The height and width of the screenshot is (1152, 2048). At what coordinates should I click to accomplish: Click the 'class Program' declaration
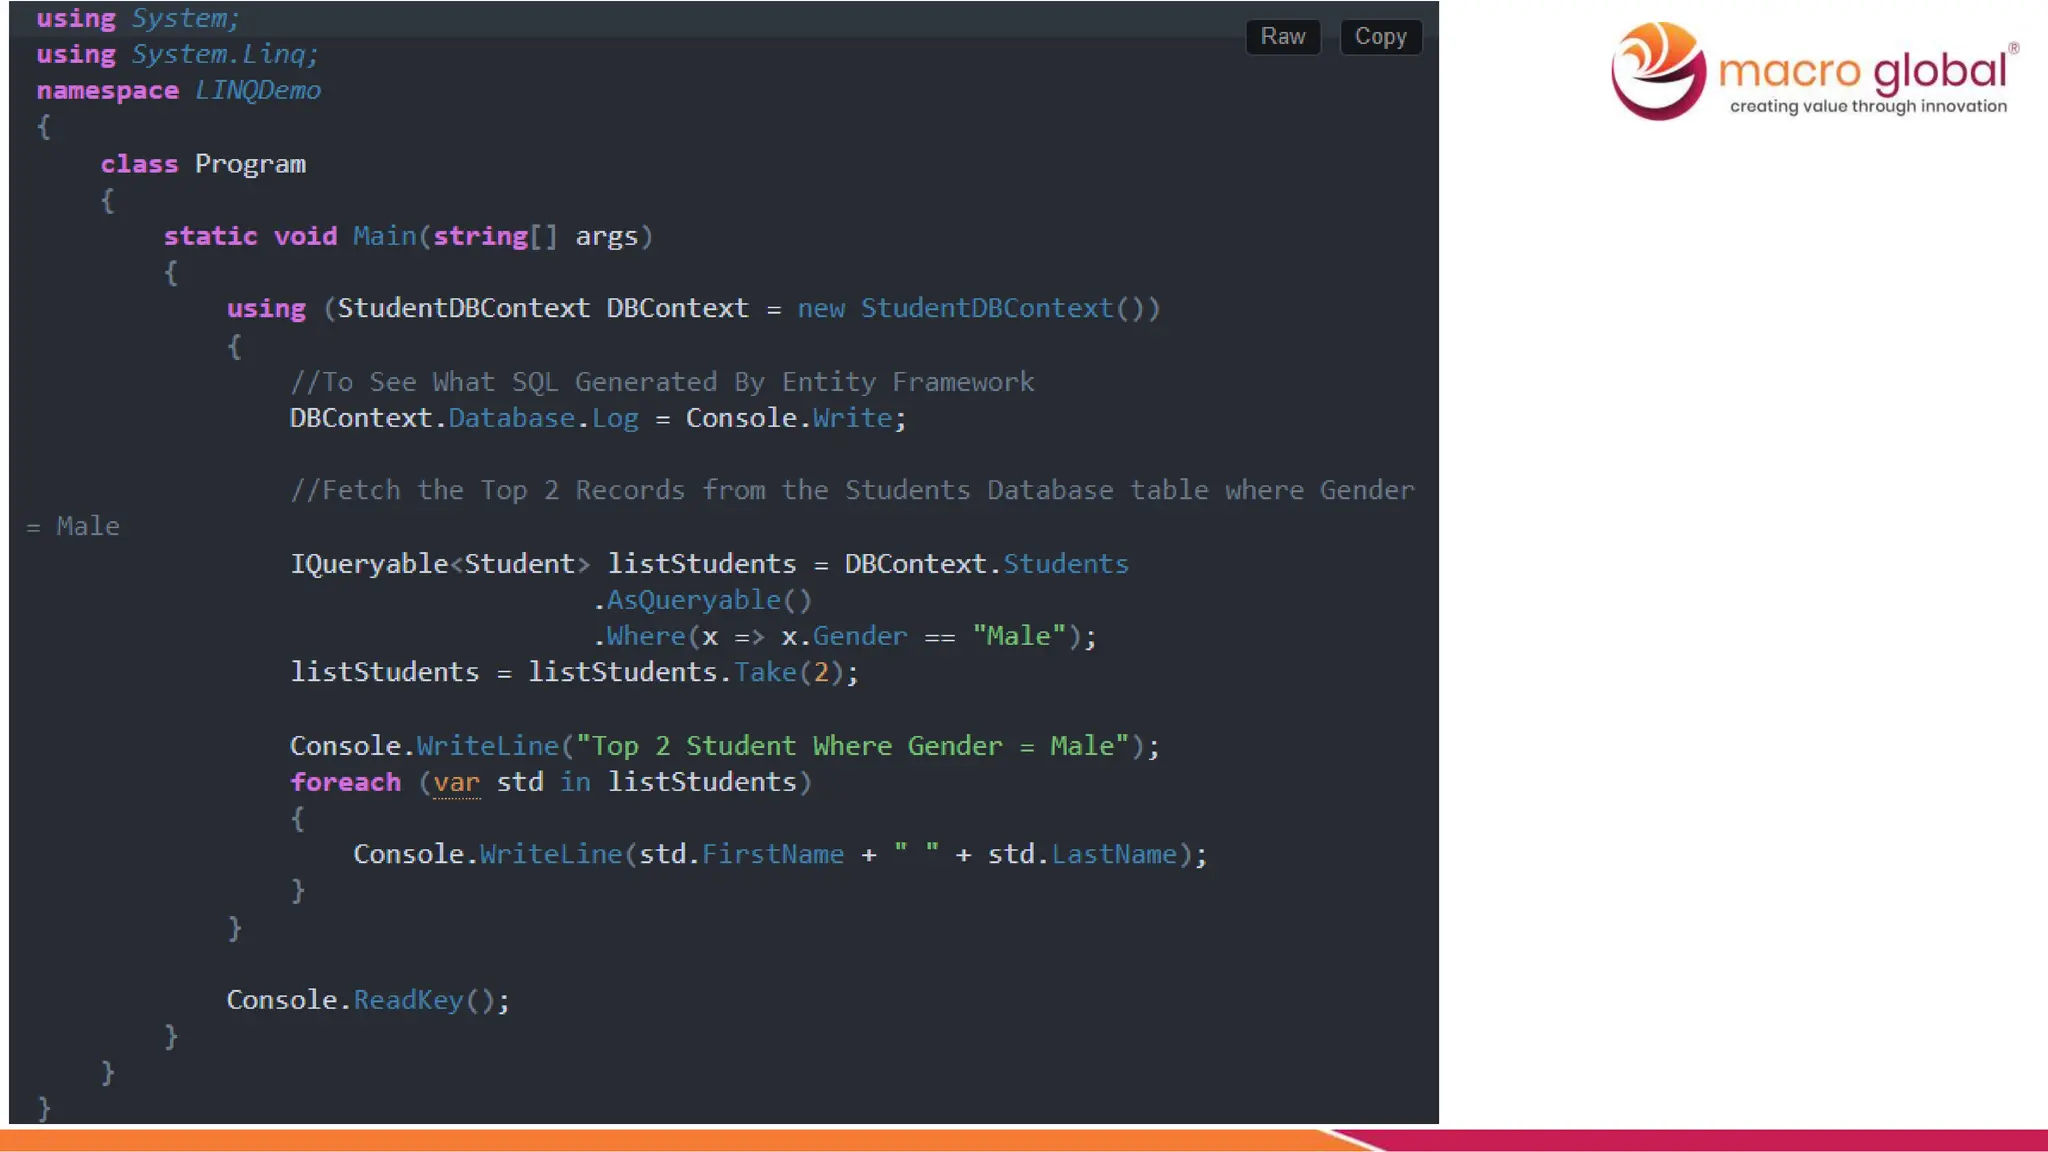[203, 163]
